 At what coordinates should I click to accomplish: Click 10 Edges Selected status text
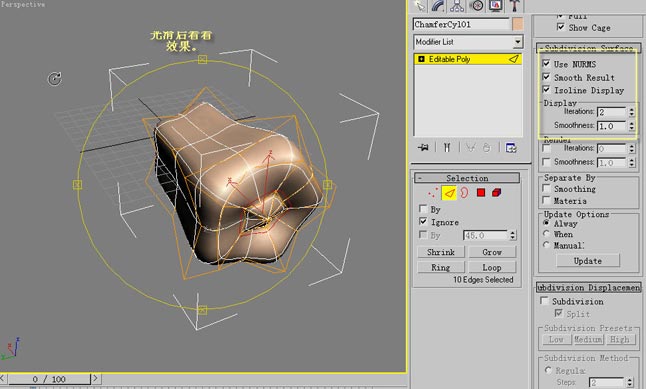(483, 279)
